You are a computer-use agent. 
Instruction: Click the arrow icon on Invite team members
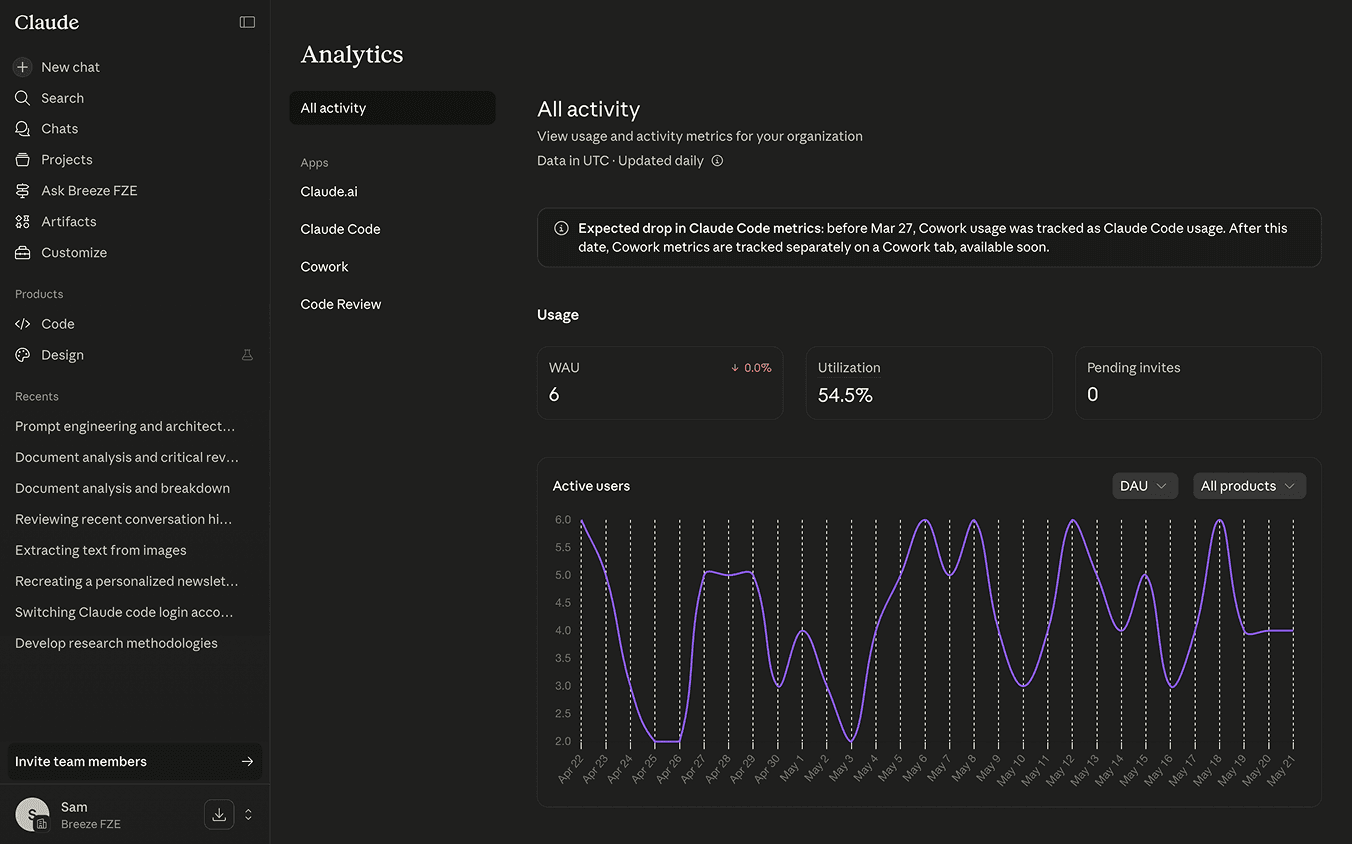pyautogui.click(x=247, y=762)
